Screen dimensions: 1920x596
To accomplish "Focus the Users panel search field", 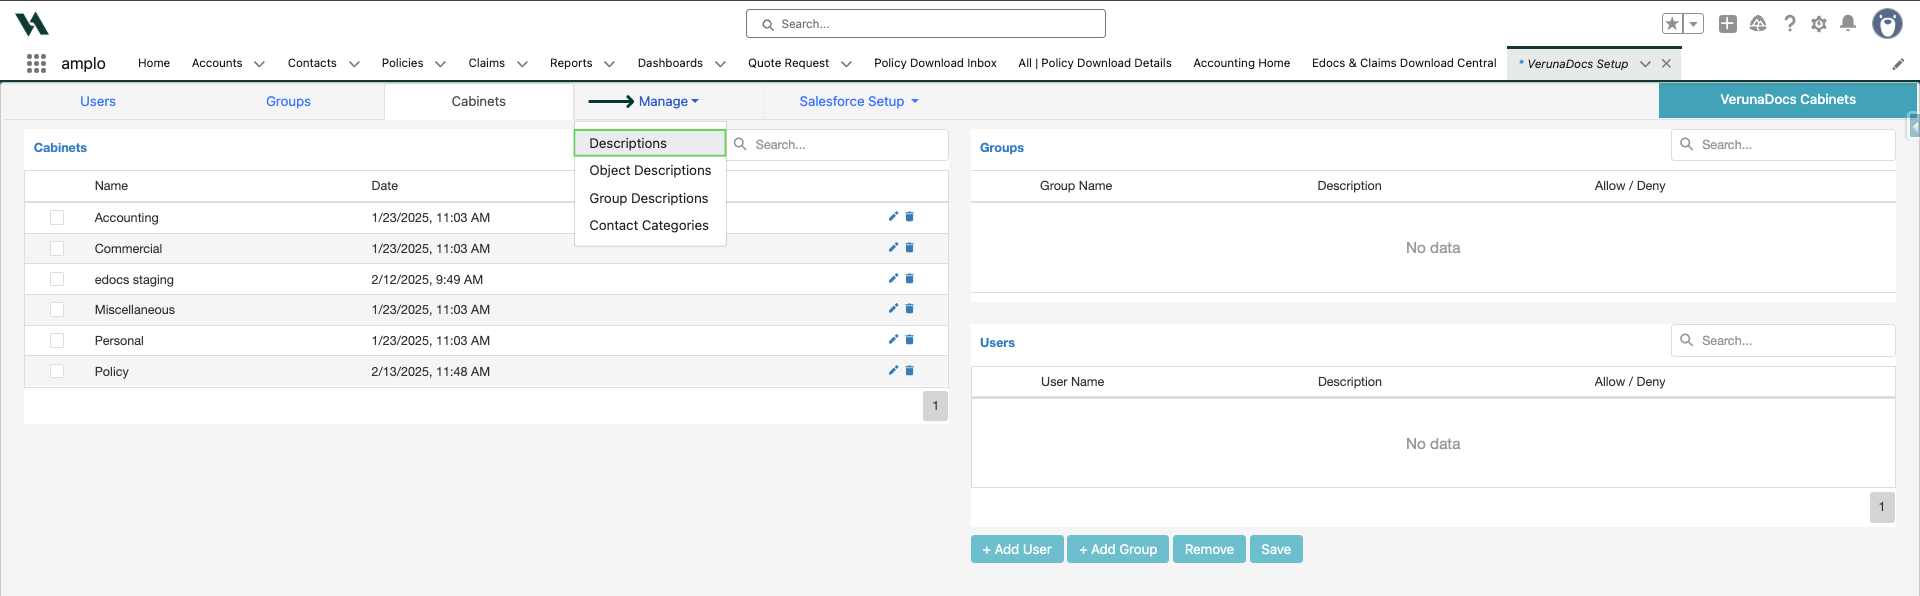I will coord(1783,341).
